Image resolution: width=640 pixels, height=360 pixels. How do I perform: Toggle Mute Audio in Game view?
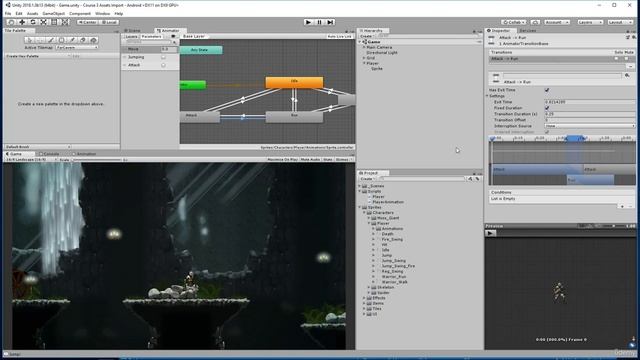point(310,160)
